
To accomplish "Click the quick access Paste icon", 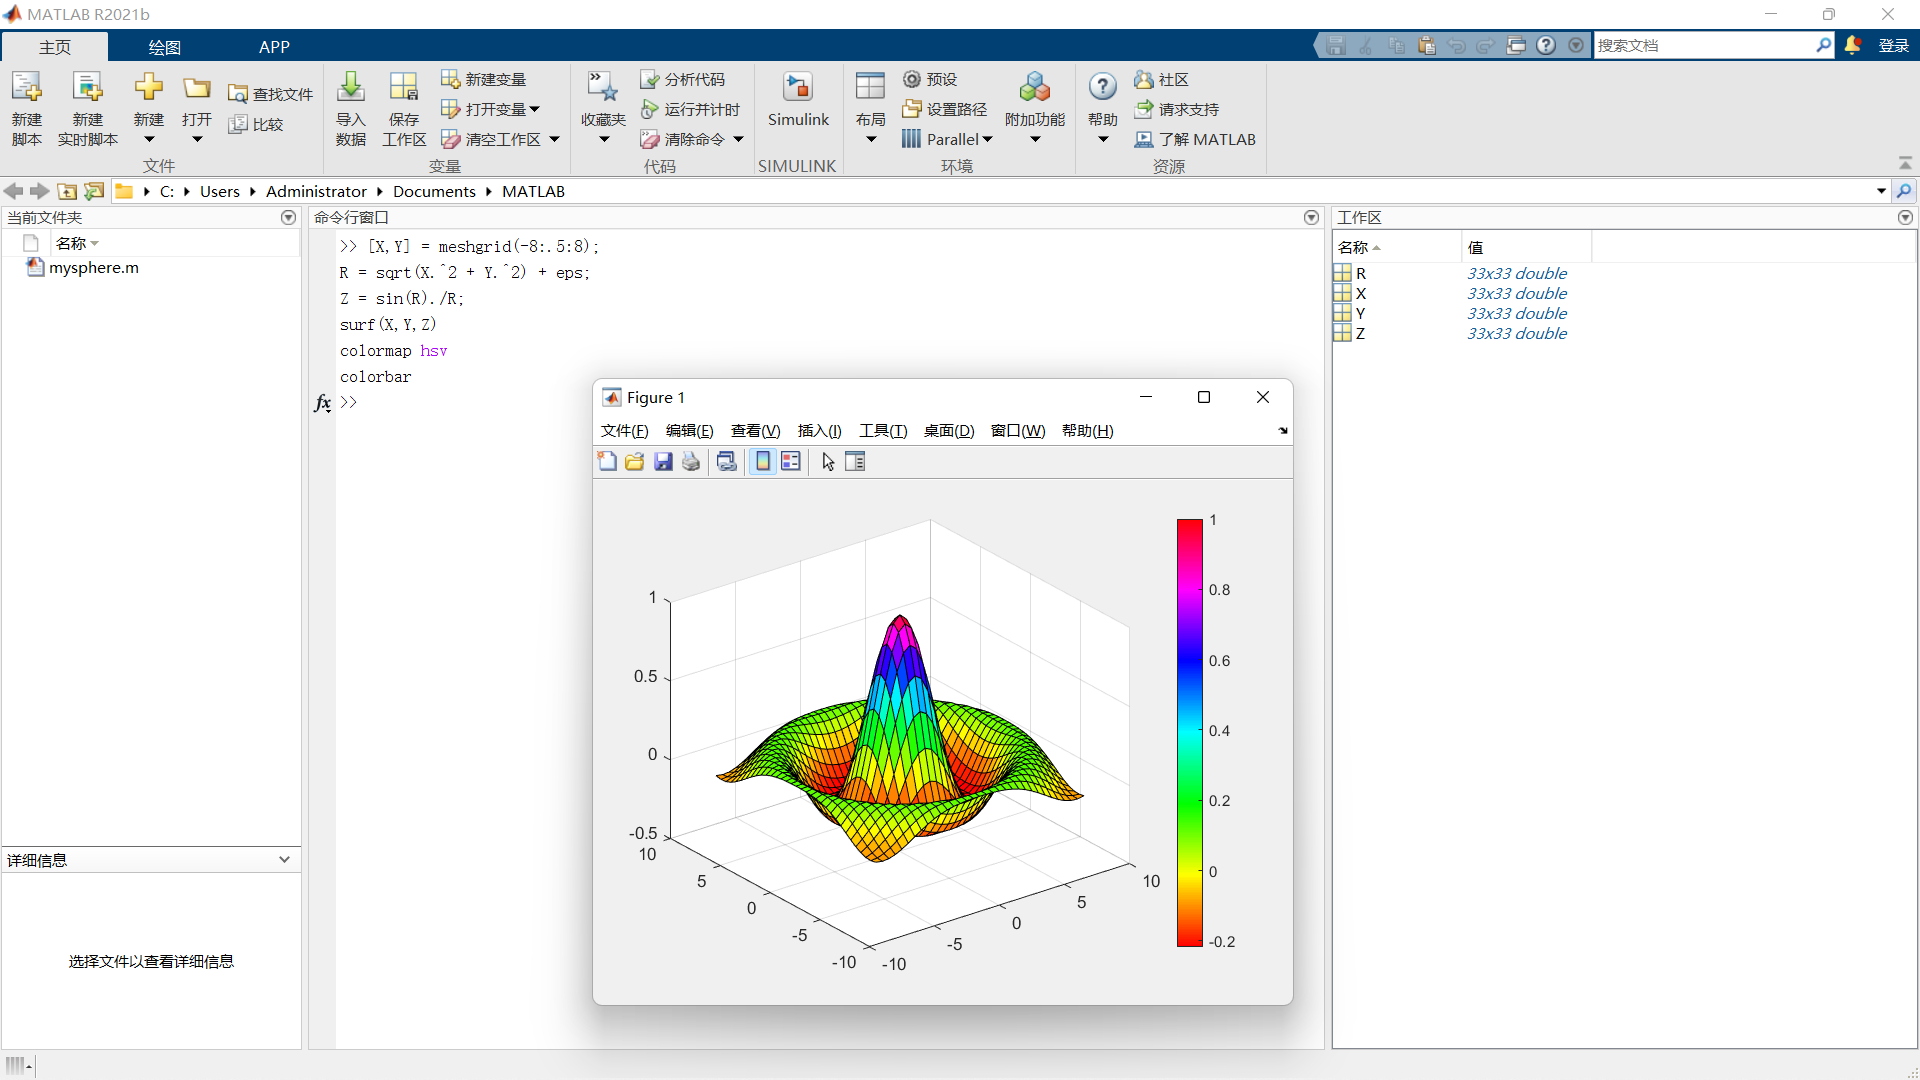I will pyautogui.click(x=1427, y=45).
